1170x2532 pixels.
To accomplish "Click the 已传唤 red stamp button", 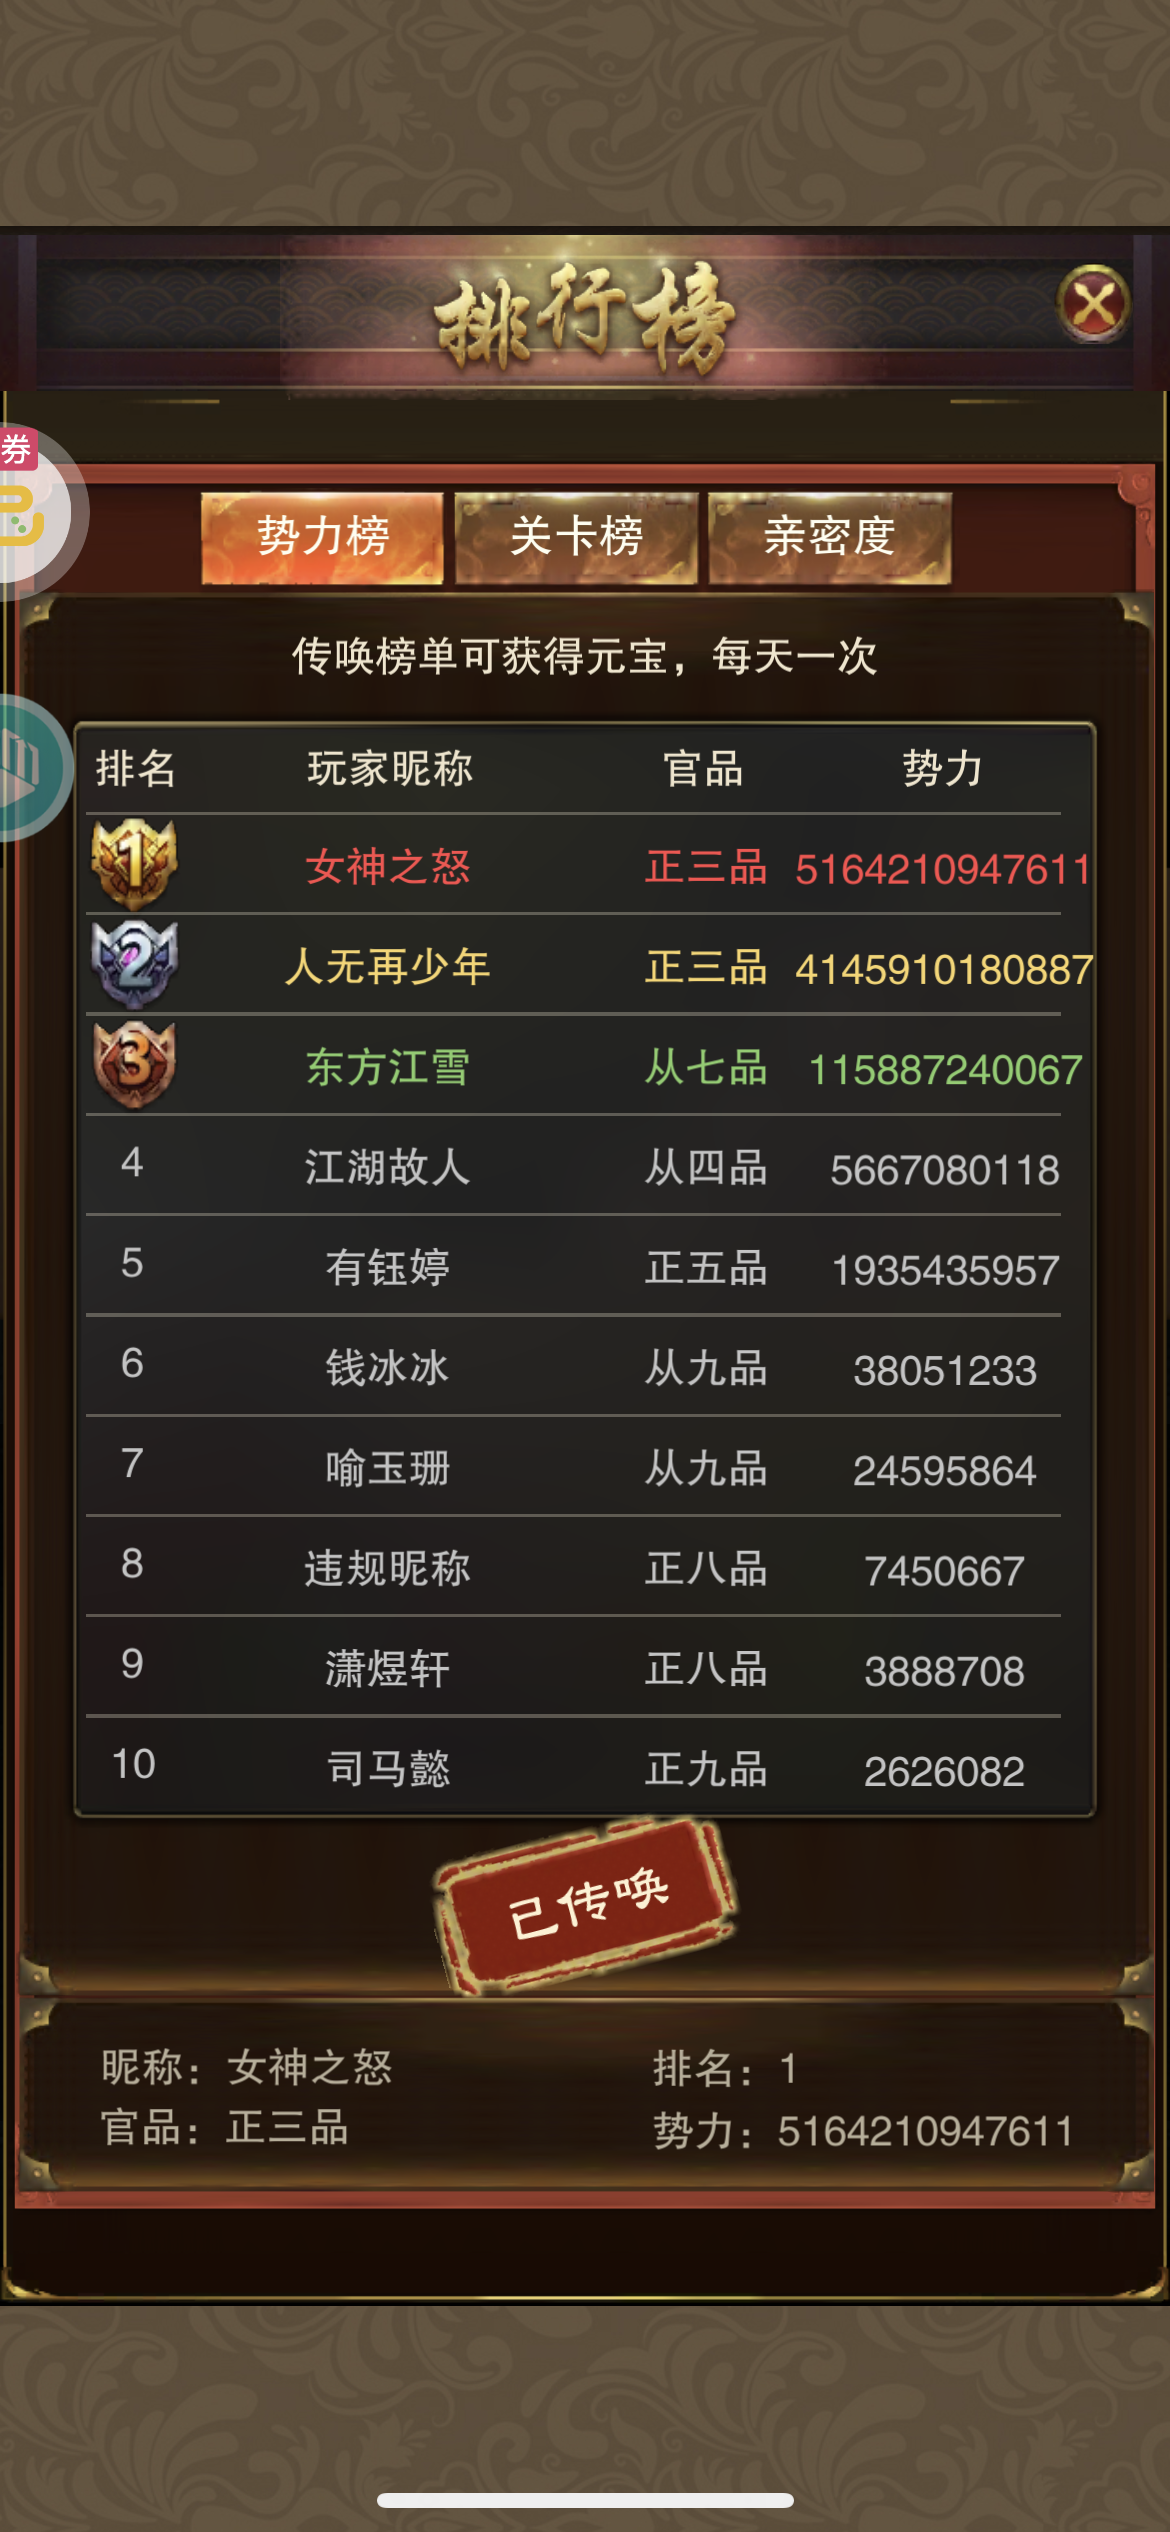I will [x=586, y=1905].
